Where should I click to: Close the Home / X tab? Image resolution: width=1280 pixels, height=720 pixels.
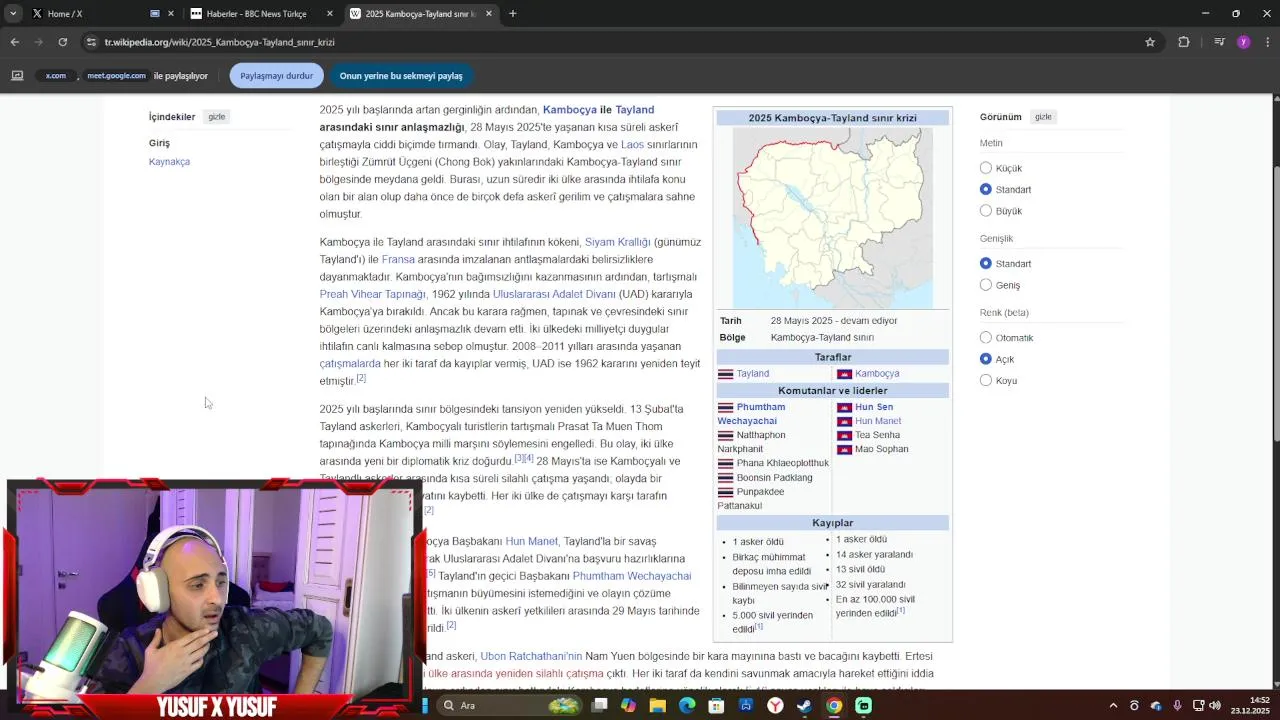point(171,14)
